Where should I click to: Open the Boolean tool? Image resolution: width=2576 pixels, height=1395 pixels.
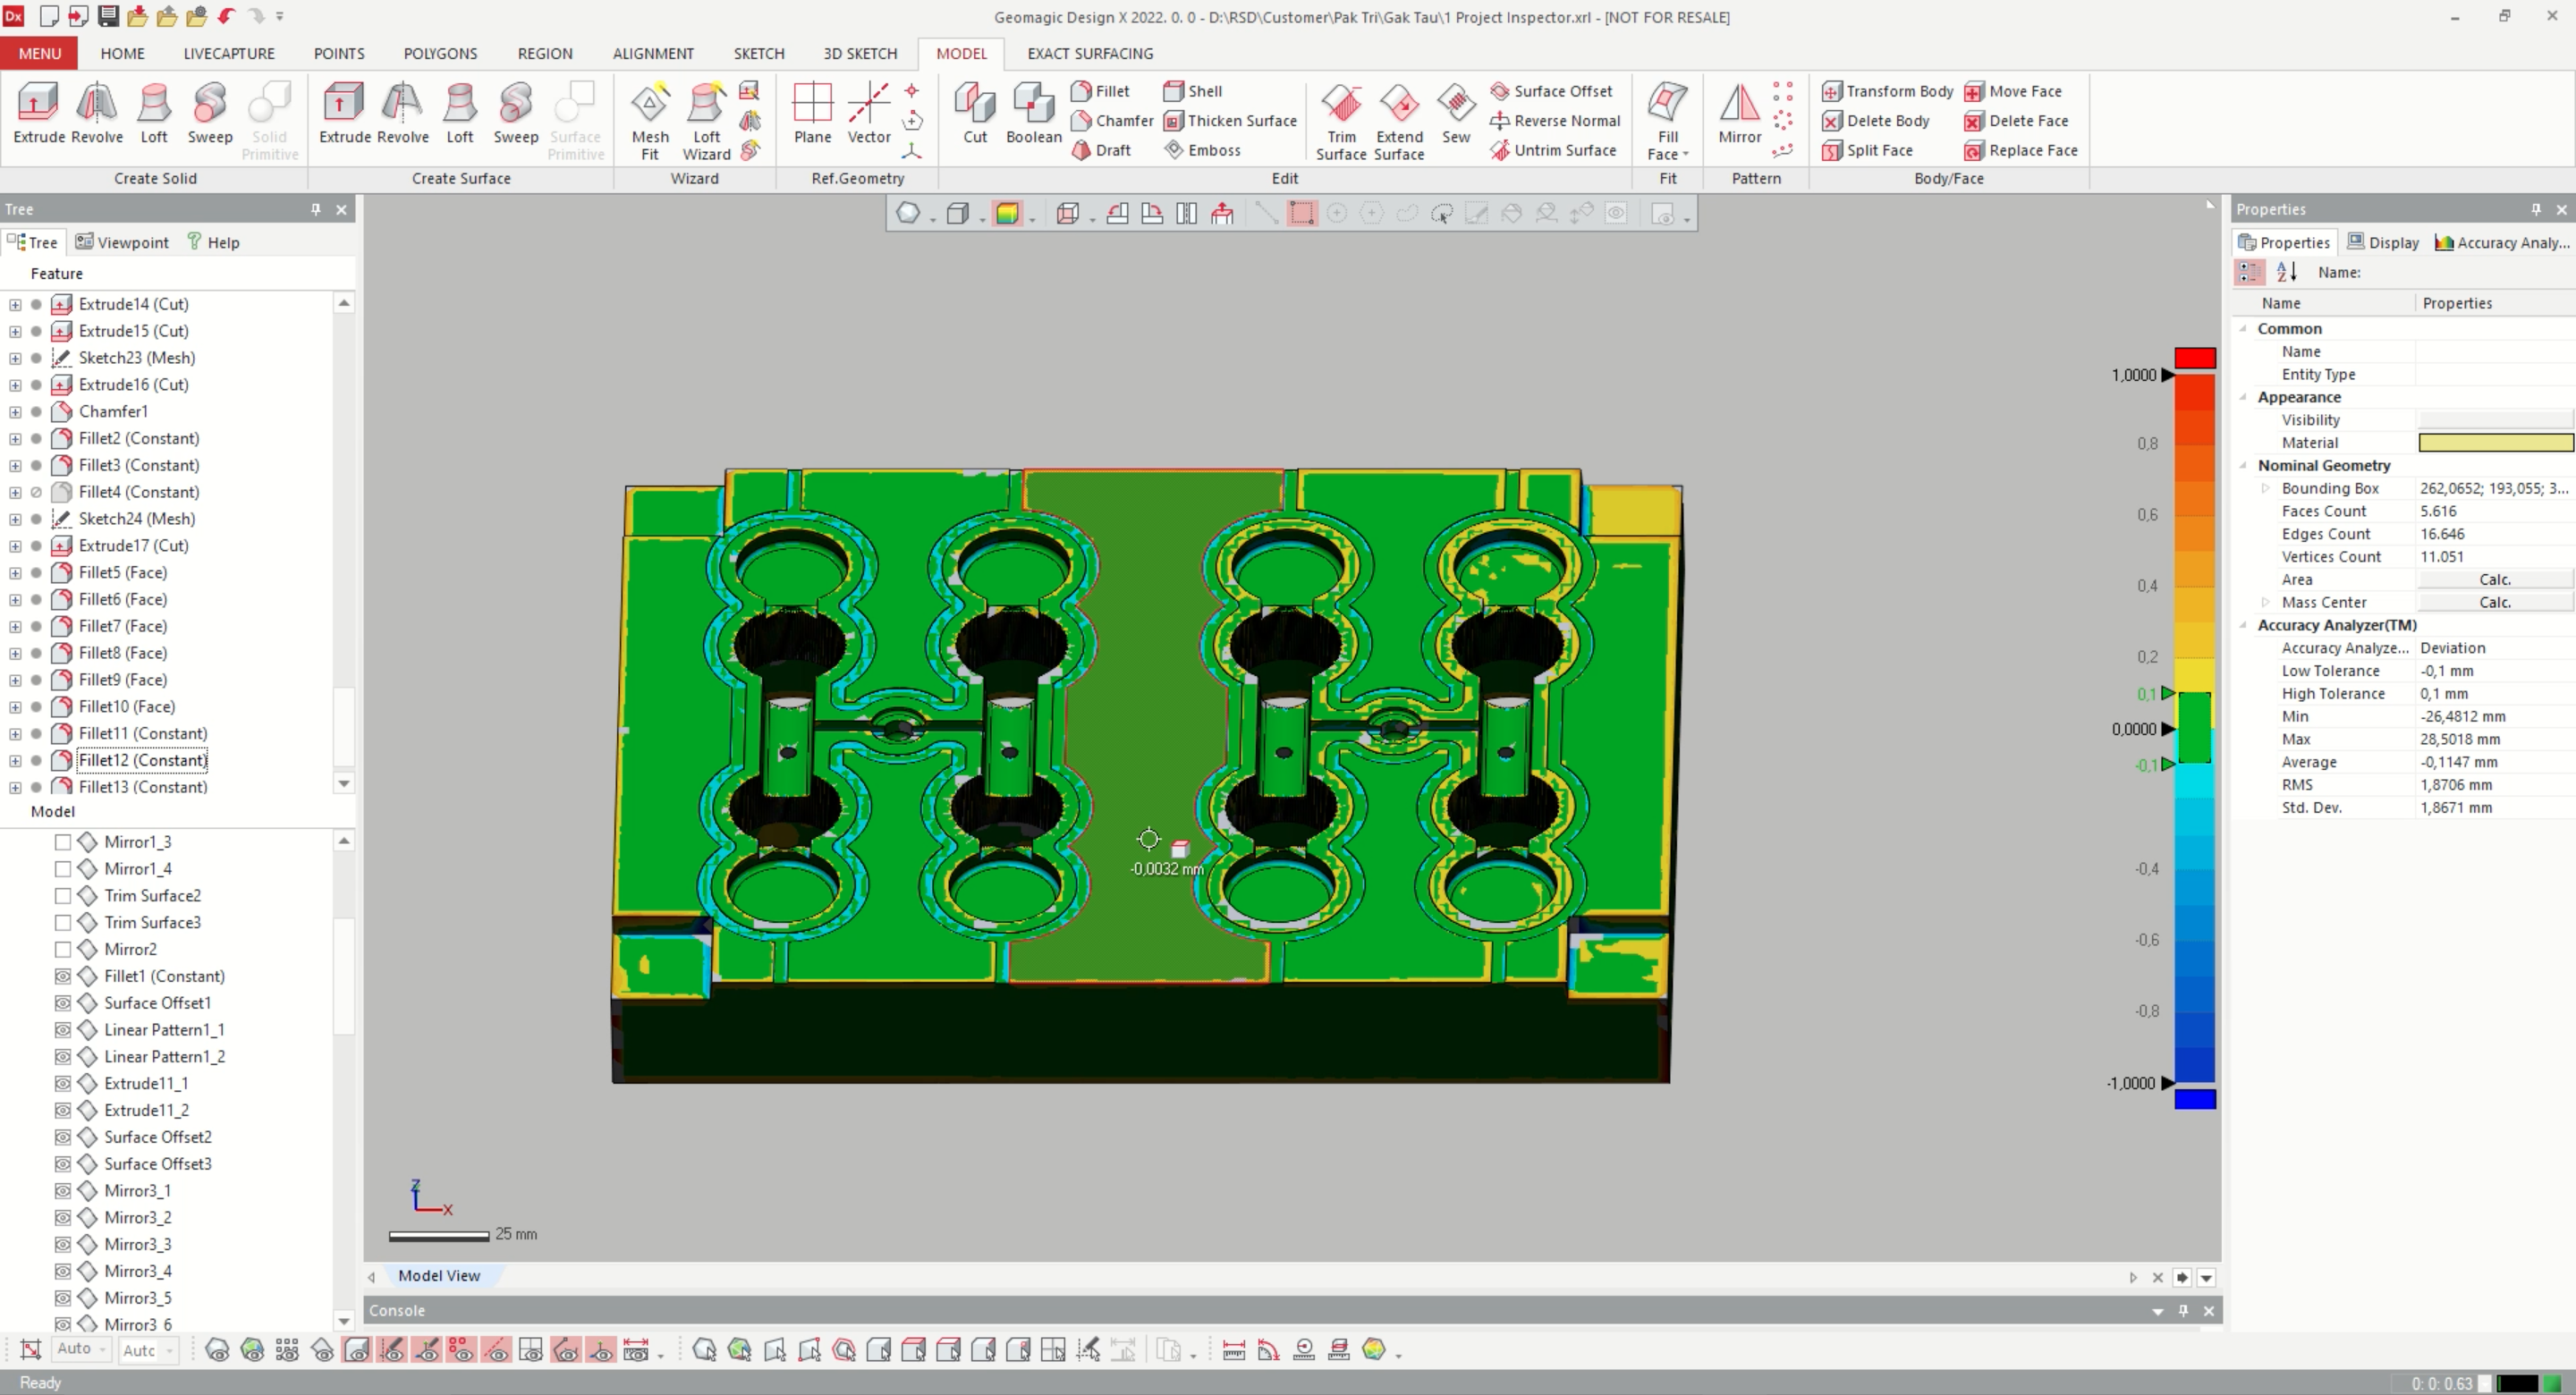pyautogui.click(x=1033, y=114)
